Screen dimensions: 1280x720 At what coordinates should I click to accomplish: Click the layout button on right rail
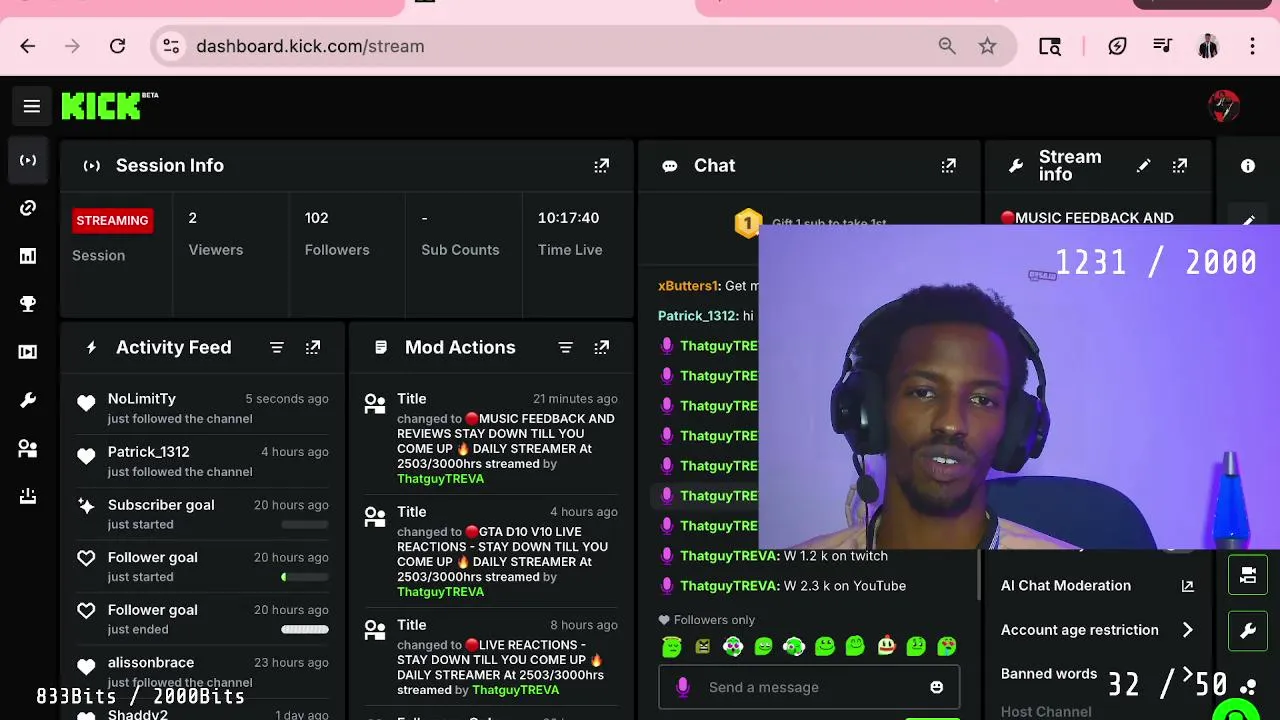tap(1248, 575)
